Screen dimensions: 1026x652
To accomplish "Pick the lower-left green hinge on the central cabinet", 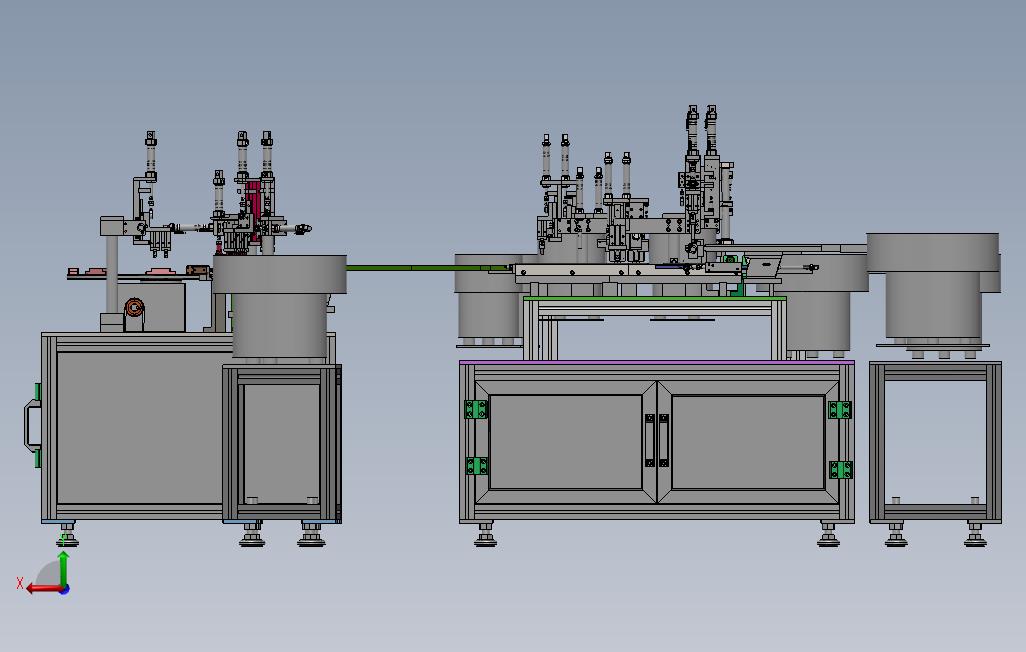I will pyautogui.click(x=476, y=465).
